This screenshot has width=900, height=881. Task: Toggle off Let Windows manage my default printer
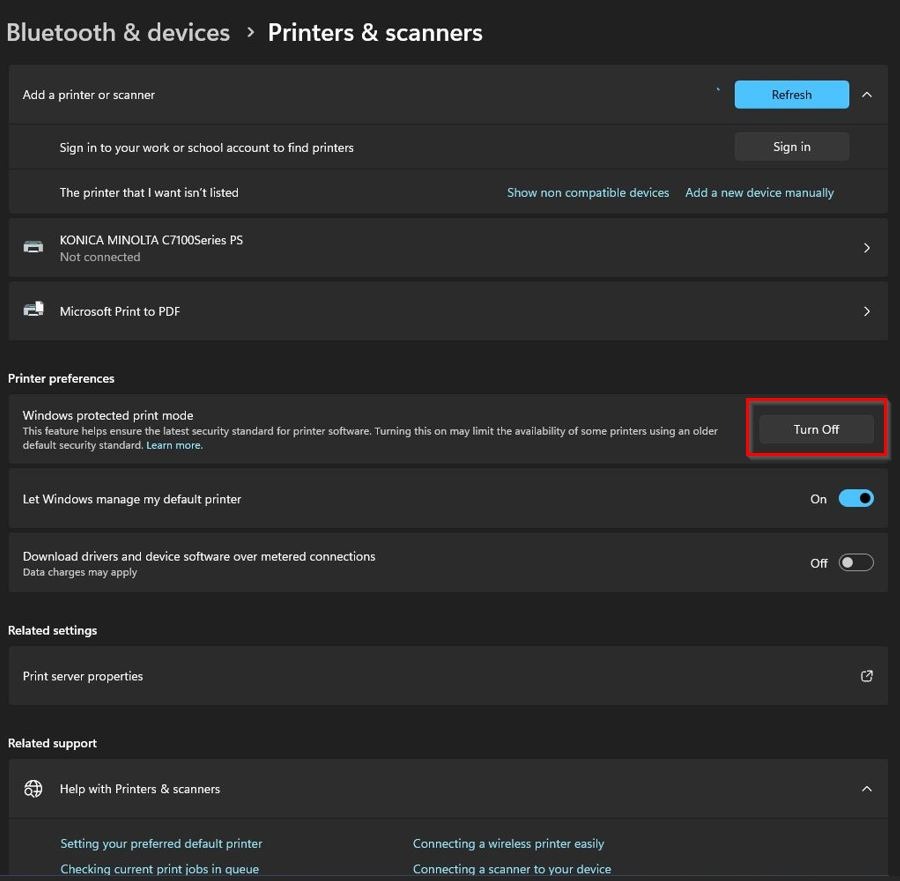coord(856,499)
